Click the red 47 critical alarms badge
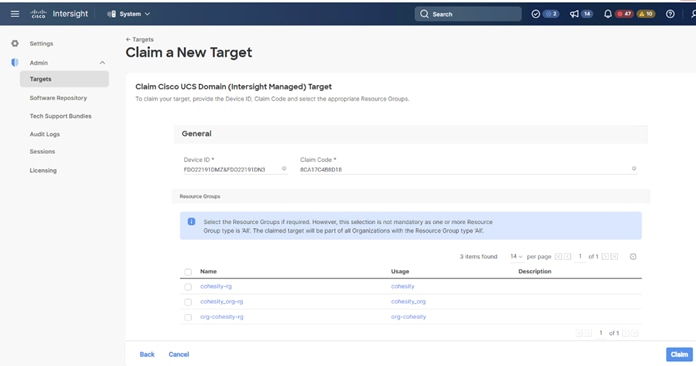Viewport: 696px width, 366px height. pyautogui.click(x=624, y=14)
